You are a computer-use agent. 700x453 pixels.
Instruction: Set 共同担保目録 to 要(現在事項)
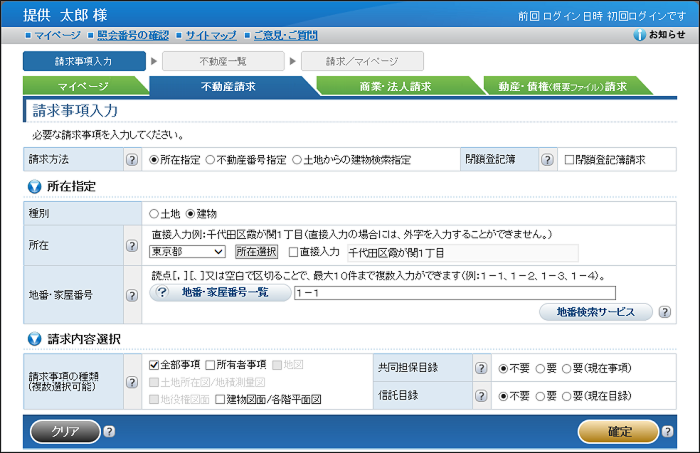(567, 369)
